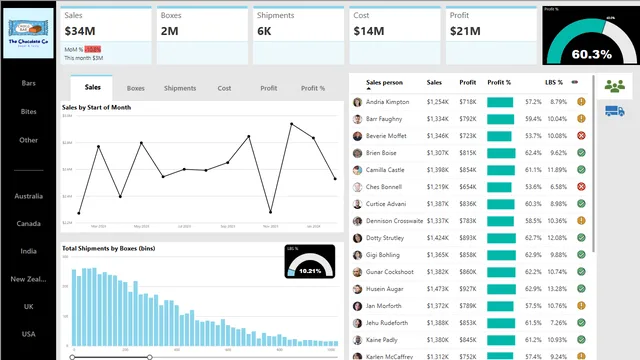The height and width of the screenshot is (360, 640).
Task: Click Camilla Castle's green check status icon
Action: pos(581,169)
